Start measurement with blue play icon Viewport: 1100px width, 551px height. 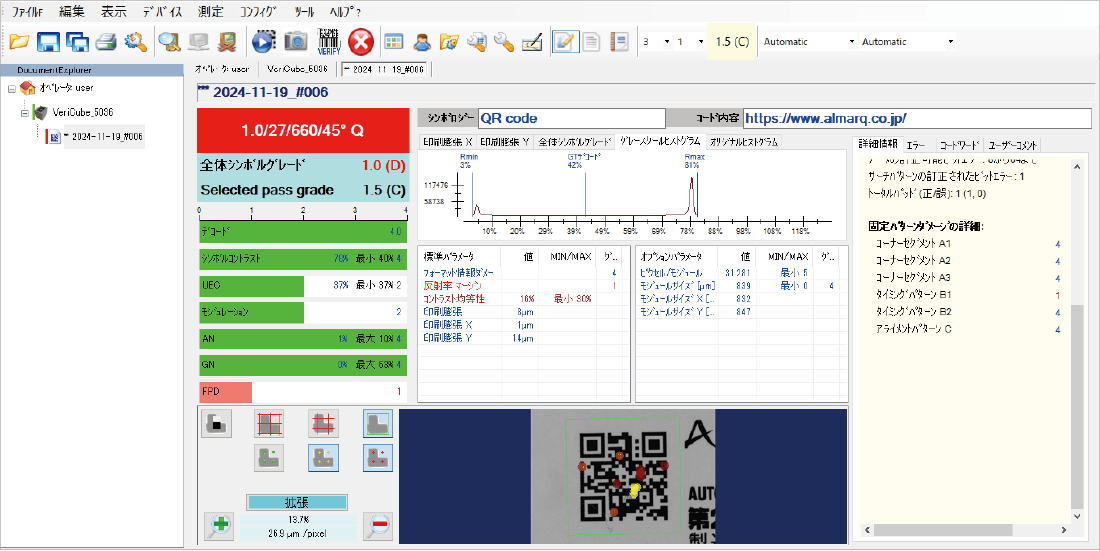pyautogui.click(x=264, y=42)
